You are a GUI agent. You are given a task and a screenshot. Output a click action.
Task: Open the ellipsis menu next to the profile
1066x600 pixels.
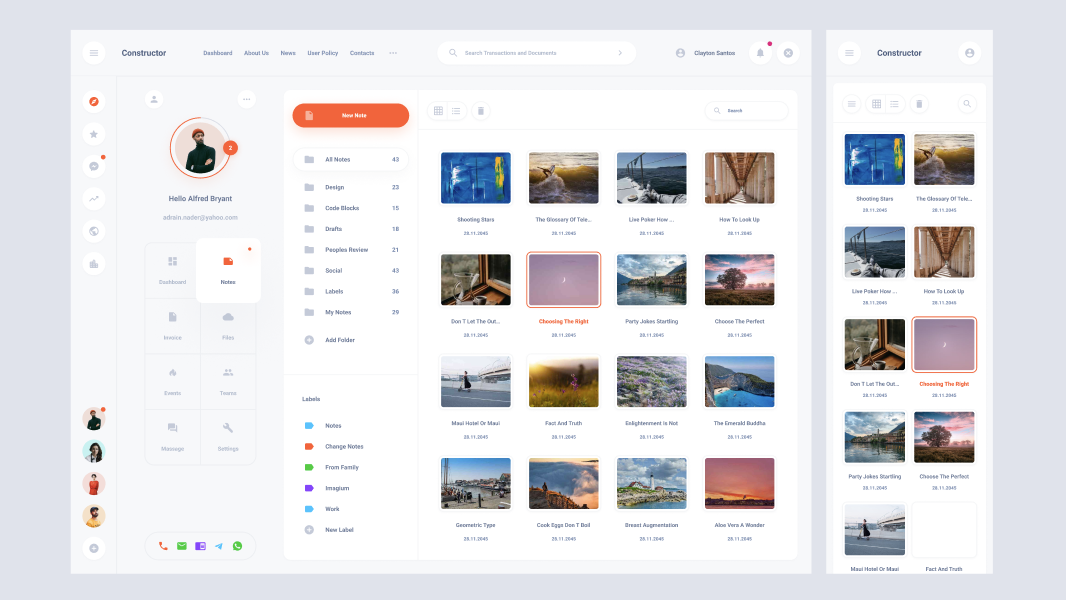click(246, 99)
